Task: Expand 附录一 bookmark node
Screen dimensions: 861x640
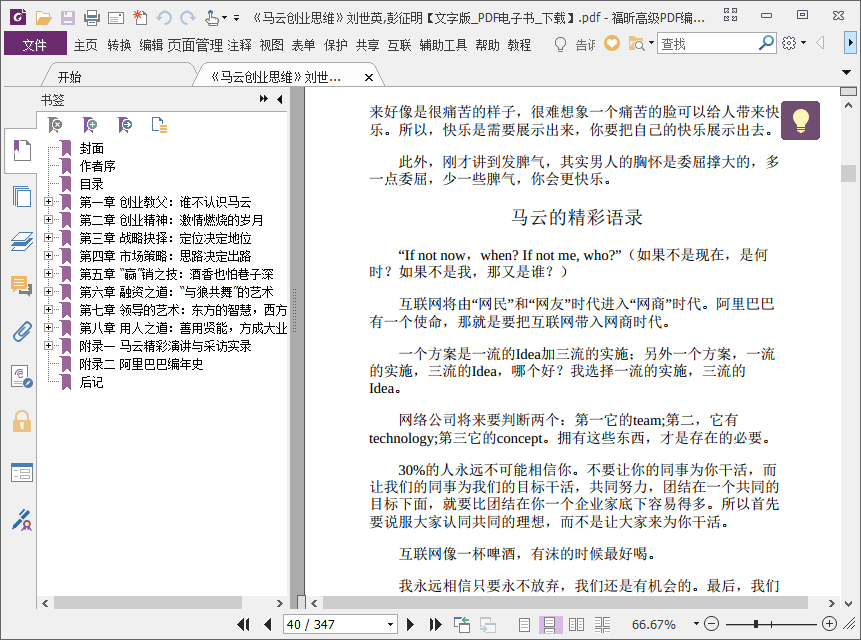Action: click(48, 345)
